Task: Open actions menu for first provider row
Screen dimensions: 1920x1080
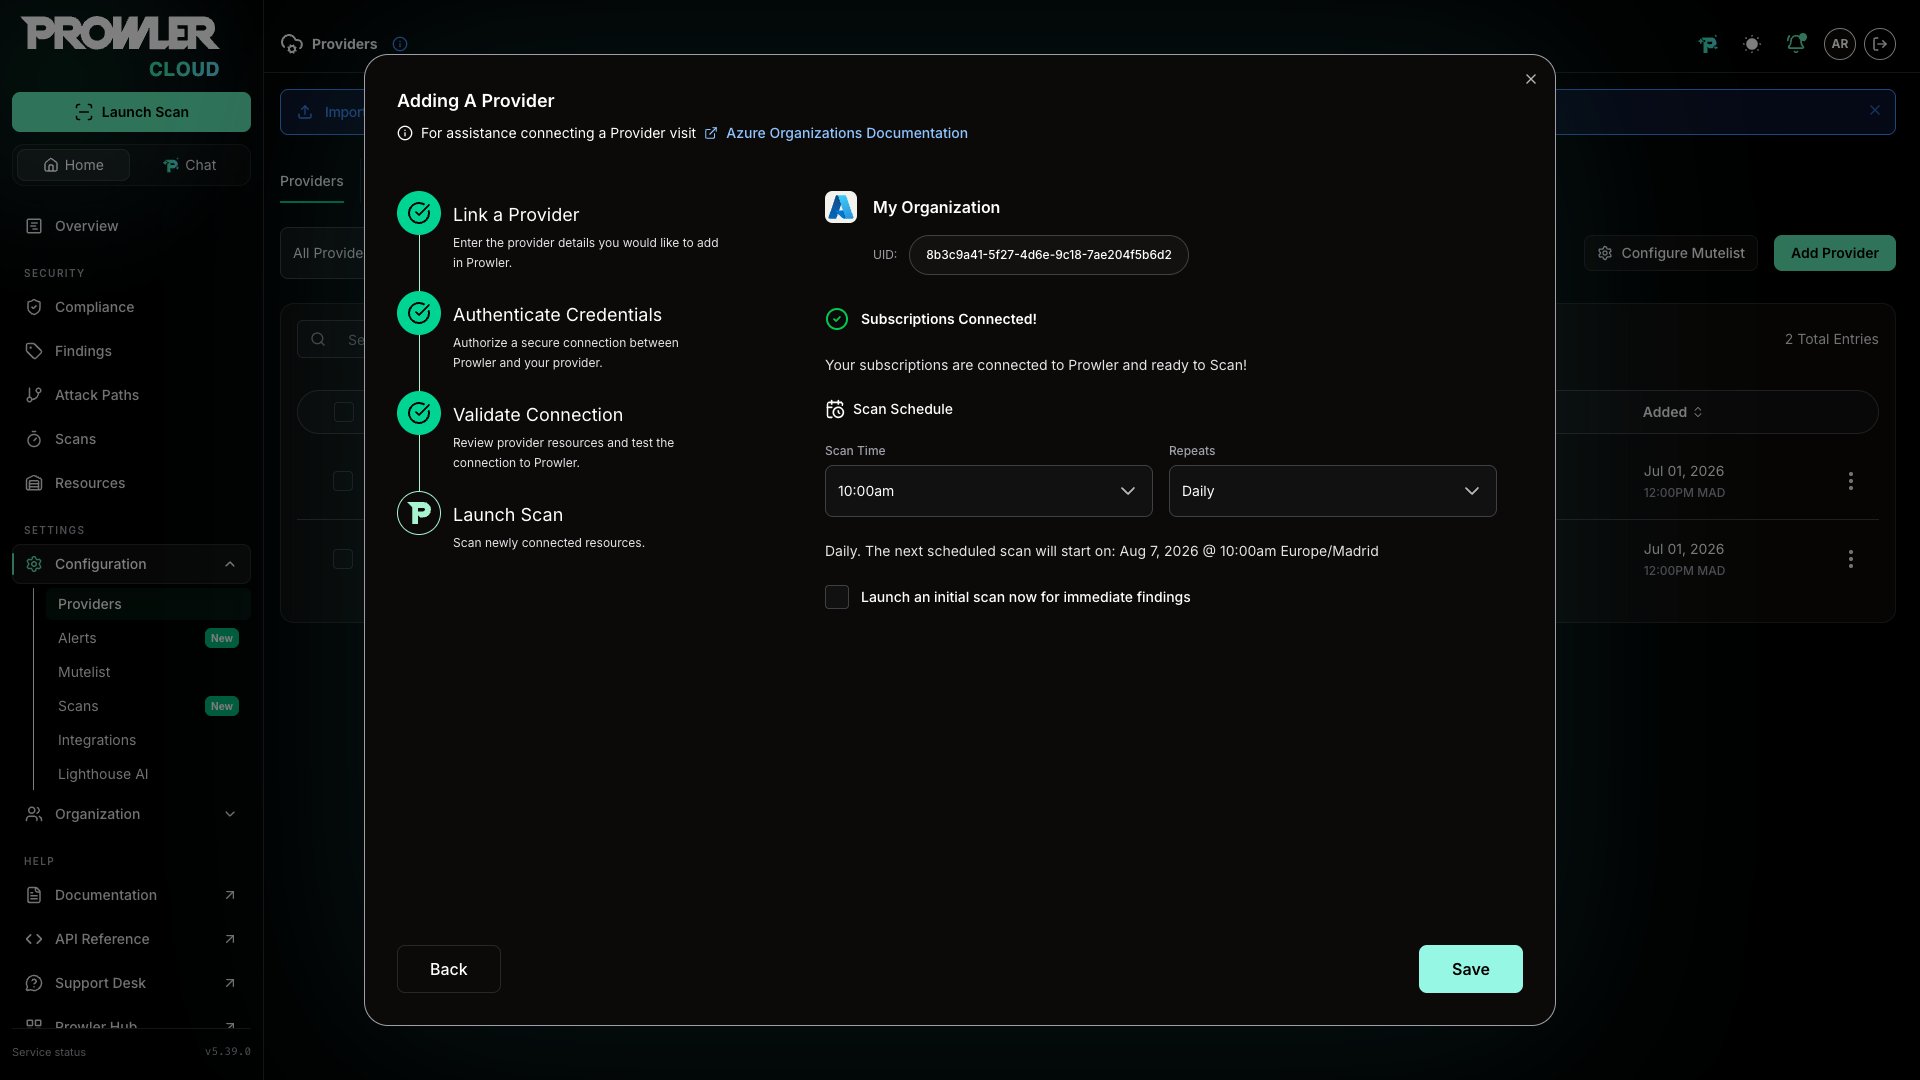Action: click(x=1851, y=481)
